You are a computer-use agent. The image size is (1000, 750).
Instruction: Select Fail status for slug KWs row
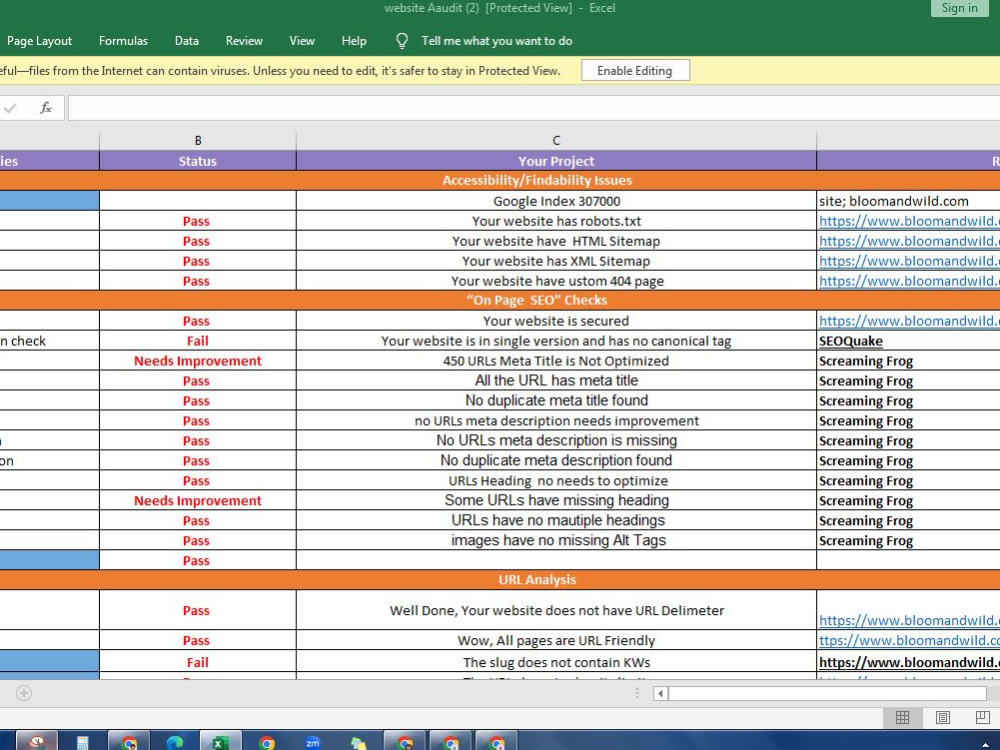point(198,663)
